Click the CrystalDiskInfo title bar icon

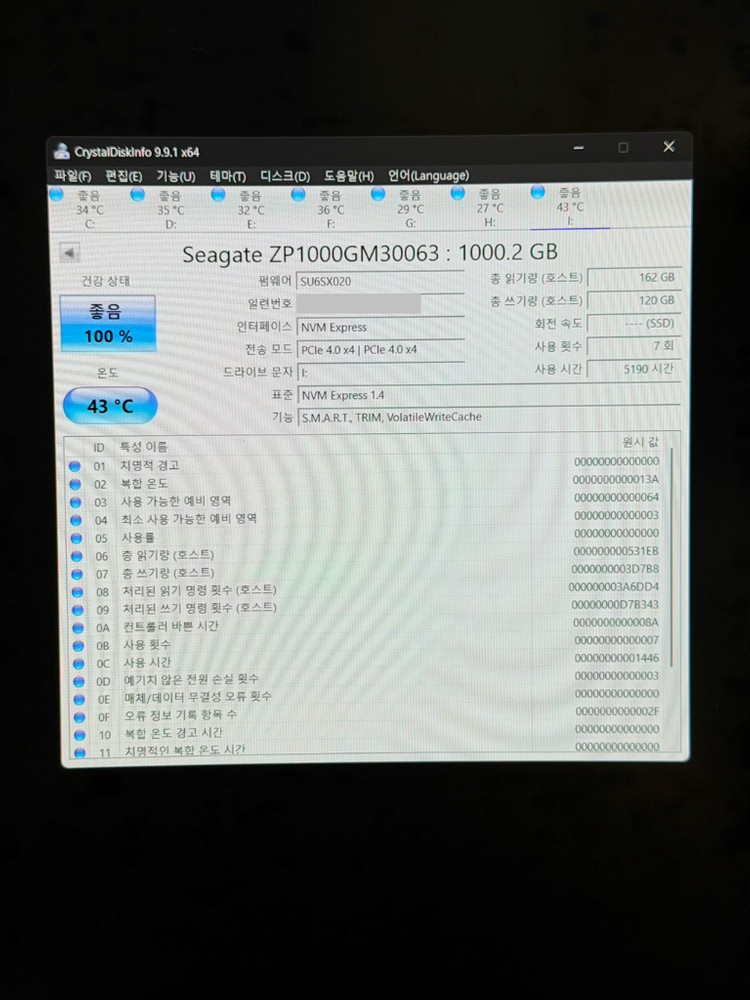[62, 151]
